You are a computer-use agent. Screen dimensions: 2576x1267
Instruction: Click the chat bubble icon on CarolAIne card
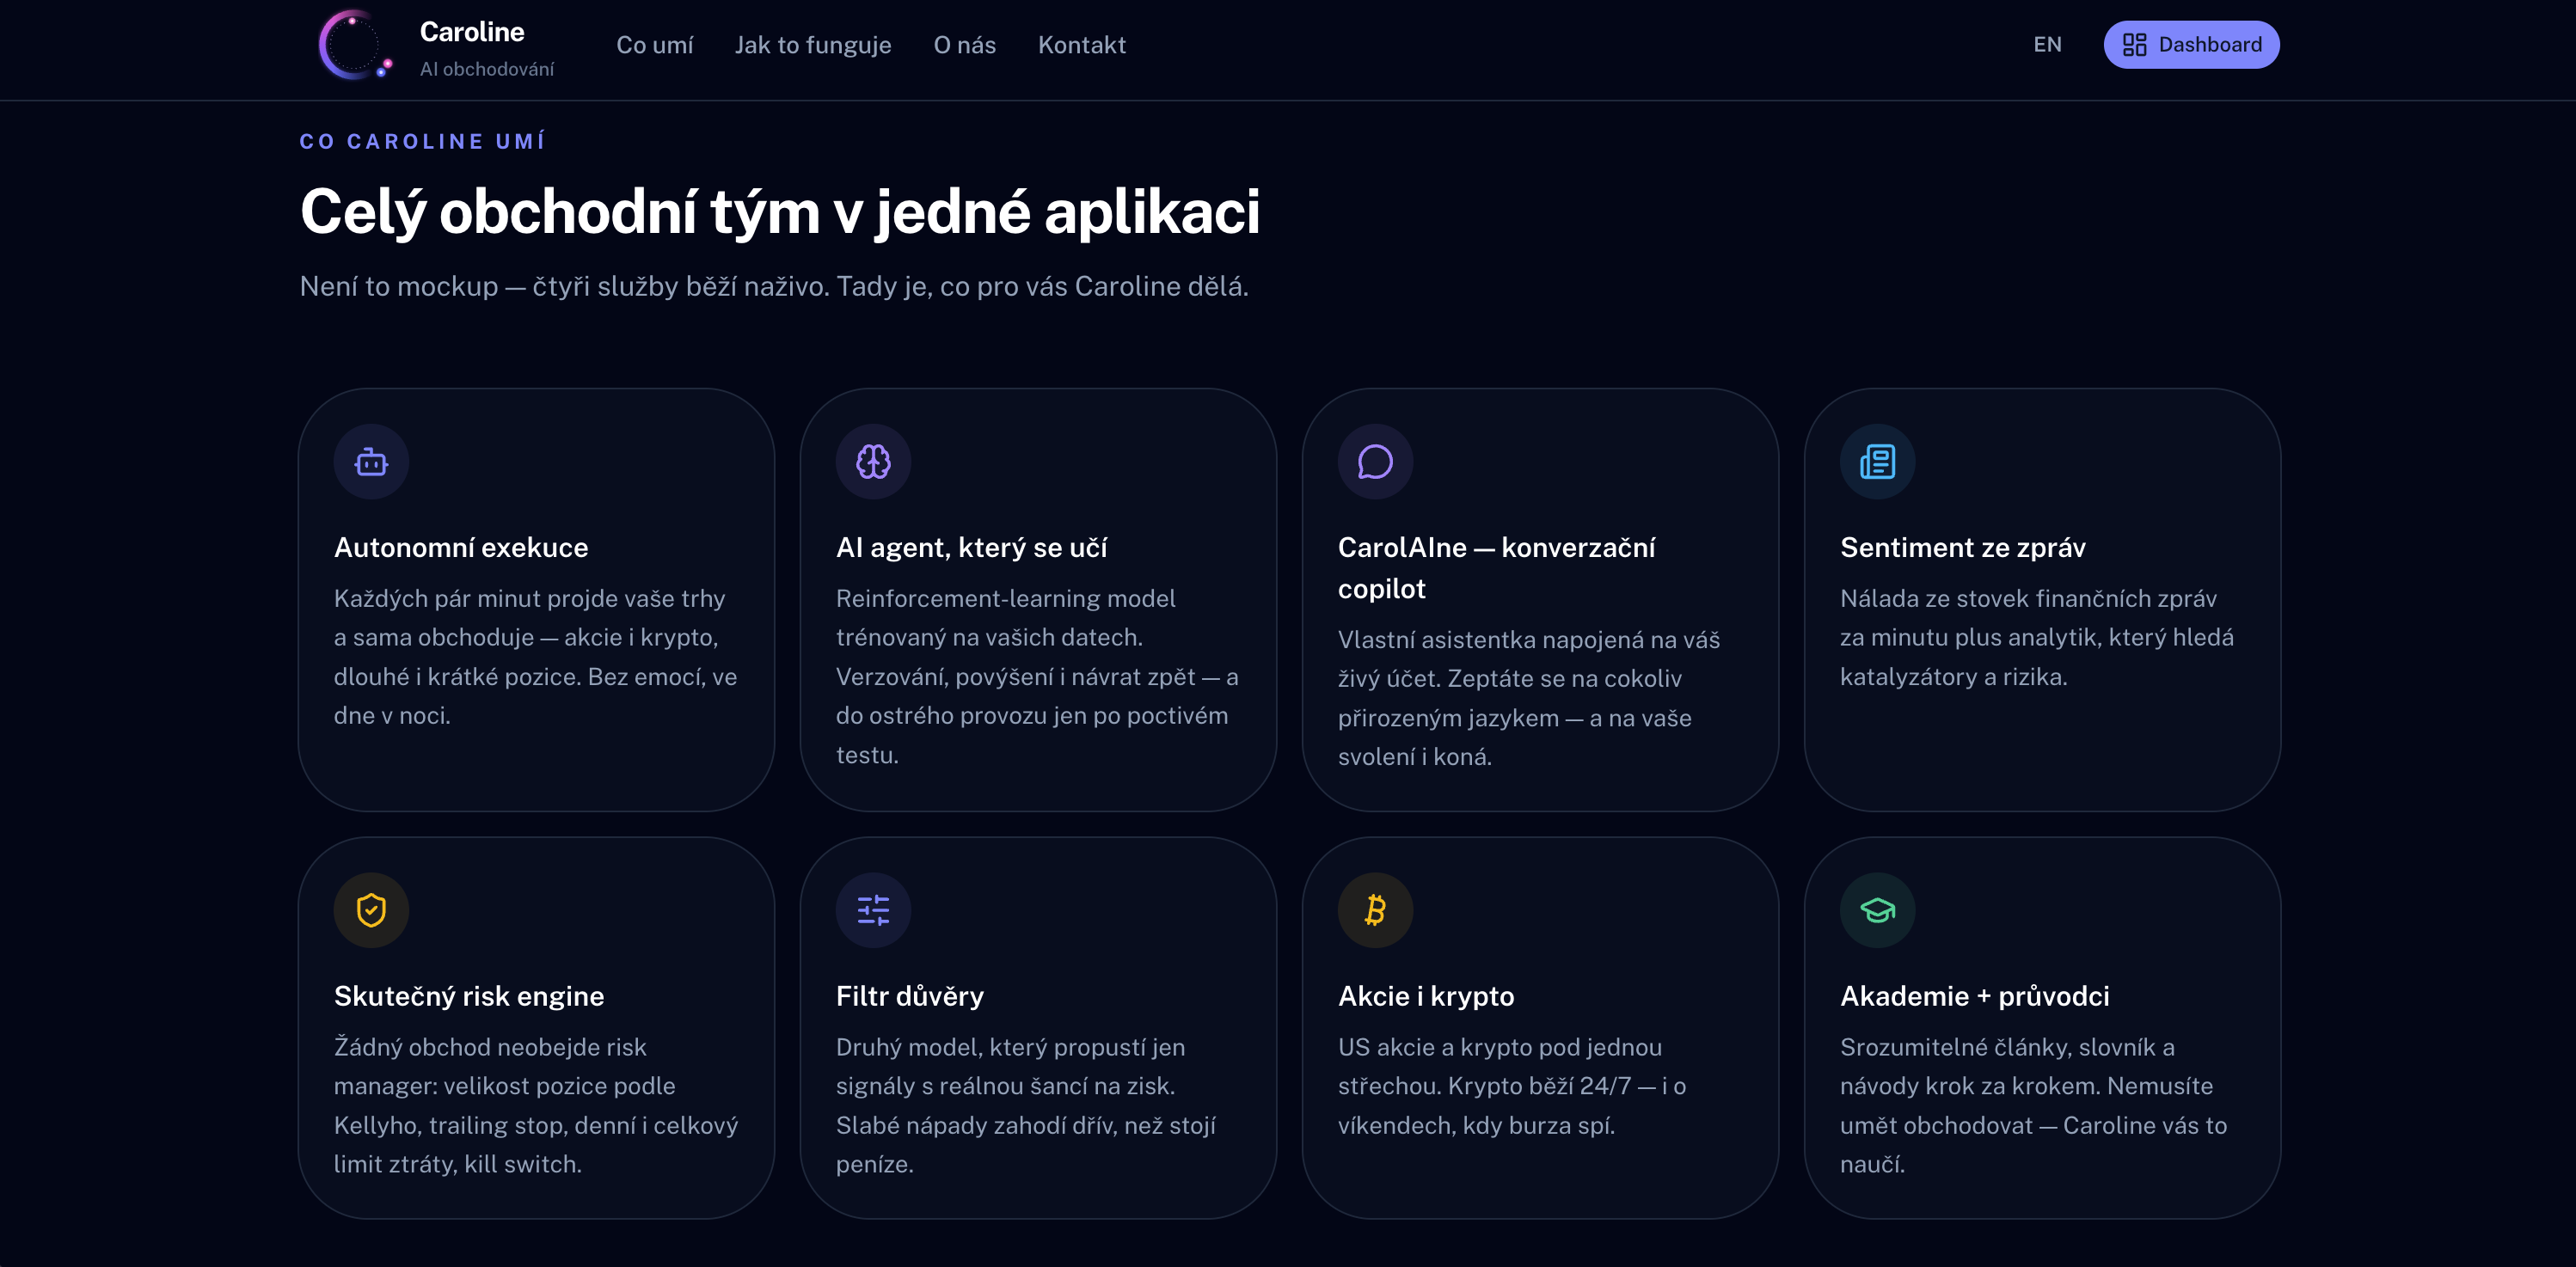click(1375, 462)
